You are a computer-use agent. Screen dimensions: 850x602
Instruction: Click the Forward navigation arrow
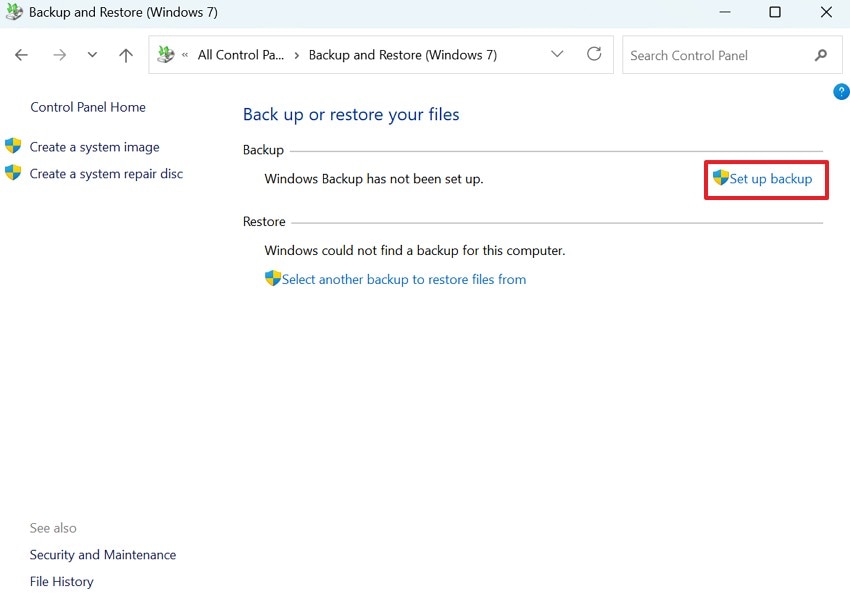coord(59,55)
